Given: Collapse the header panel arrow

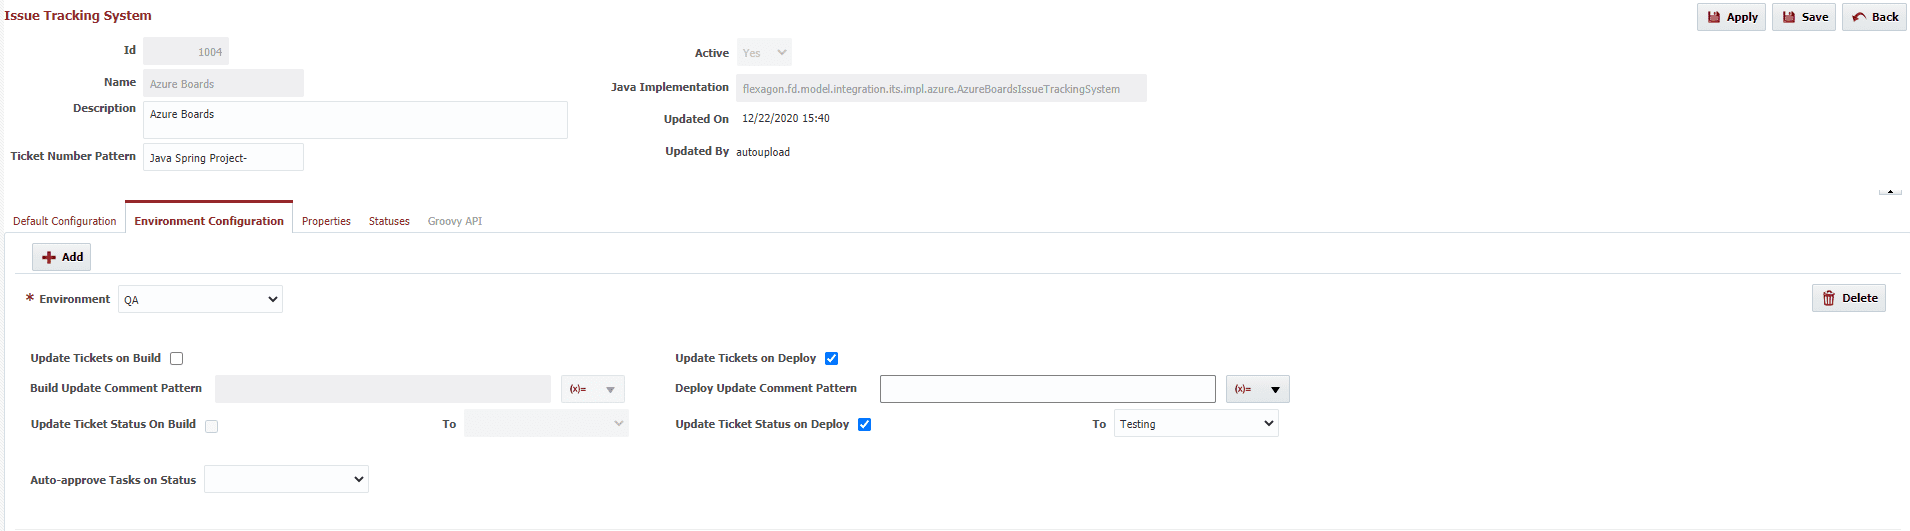Looking at the screenshot, I should tap(1889, 190).
